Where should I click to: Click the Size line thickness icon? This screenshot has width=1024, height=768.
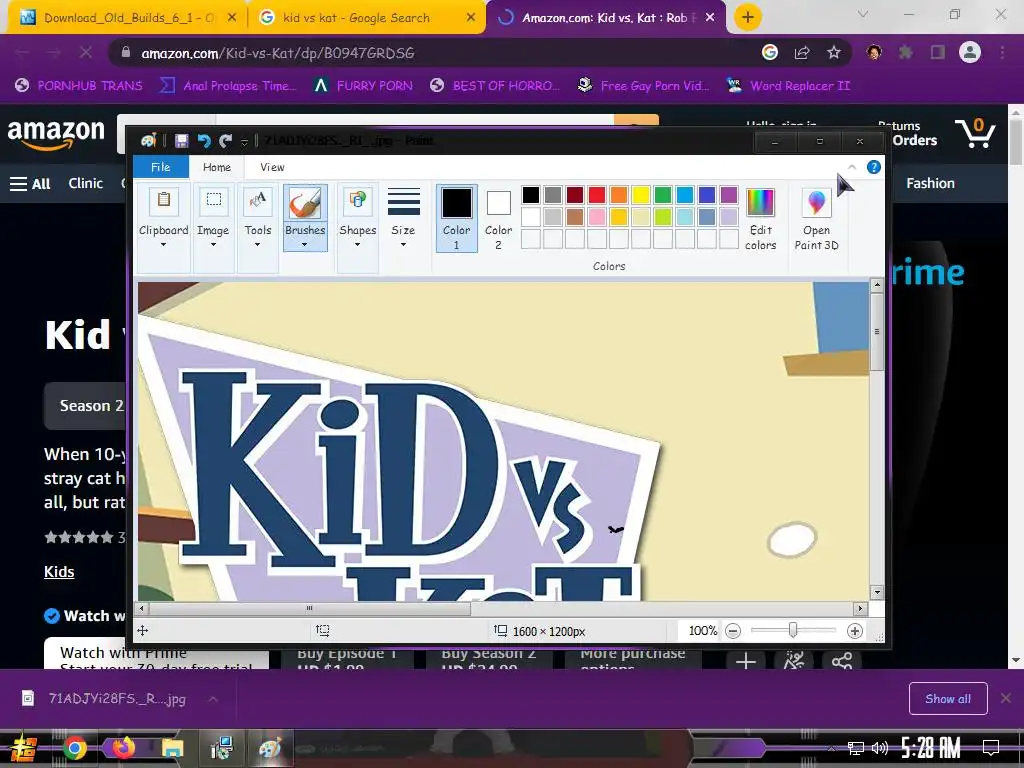[x=404, y=202]
